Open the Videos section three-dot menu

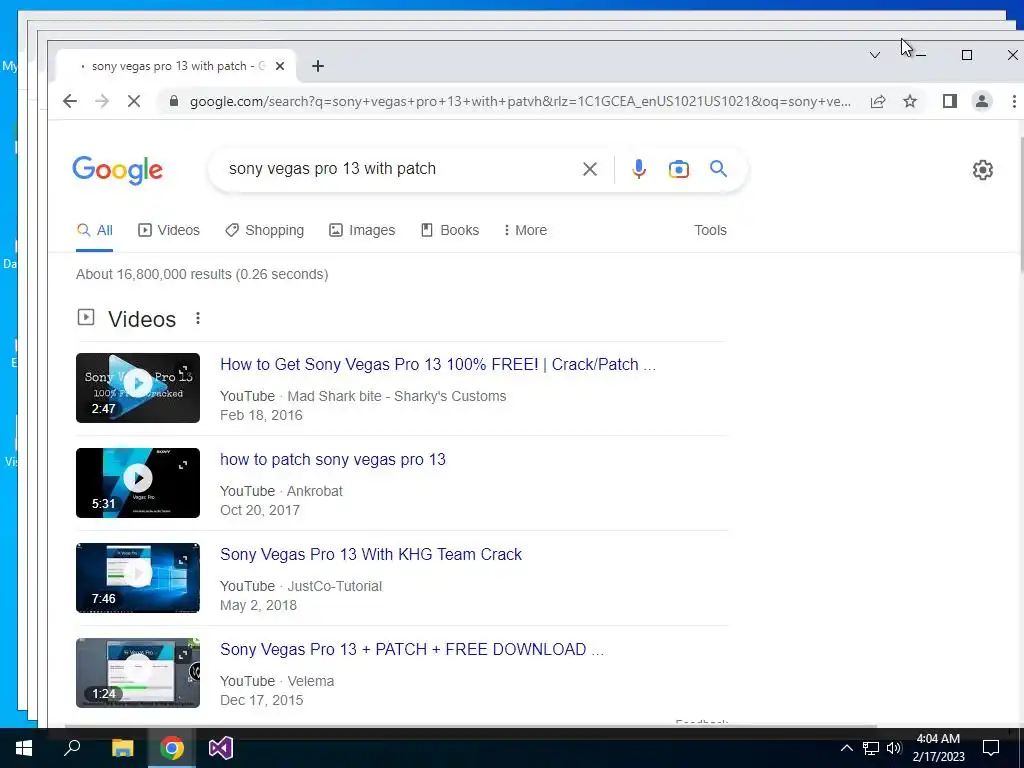point(197,318)
